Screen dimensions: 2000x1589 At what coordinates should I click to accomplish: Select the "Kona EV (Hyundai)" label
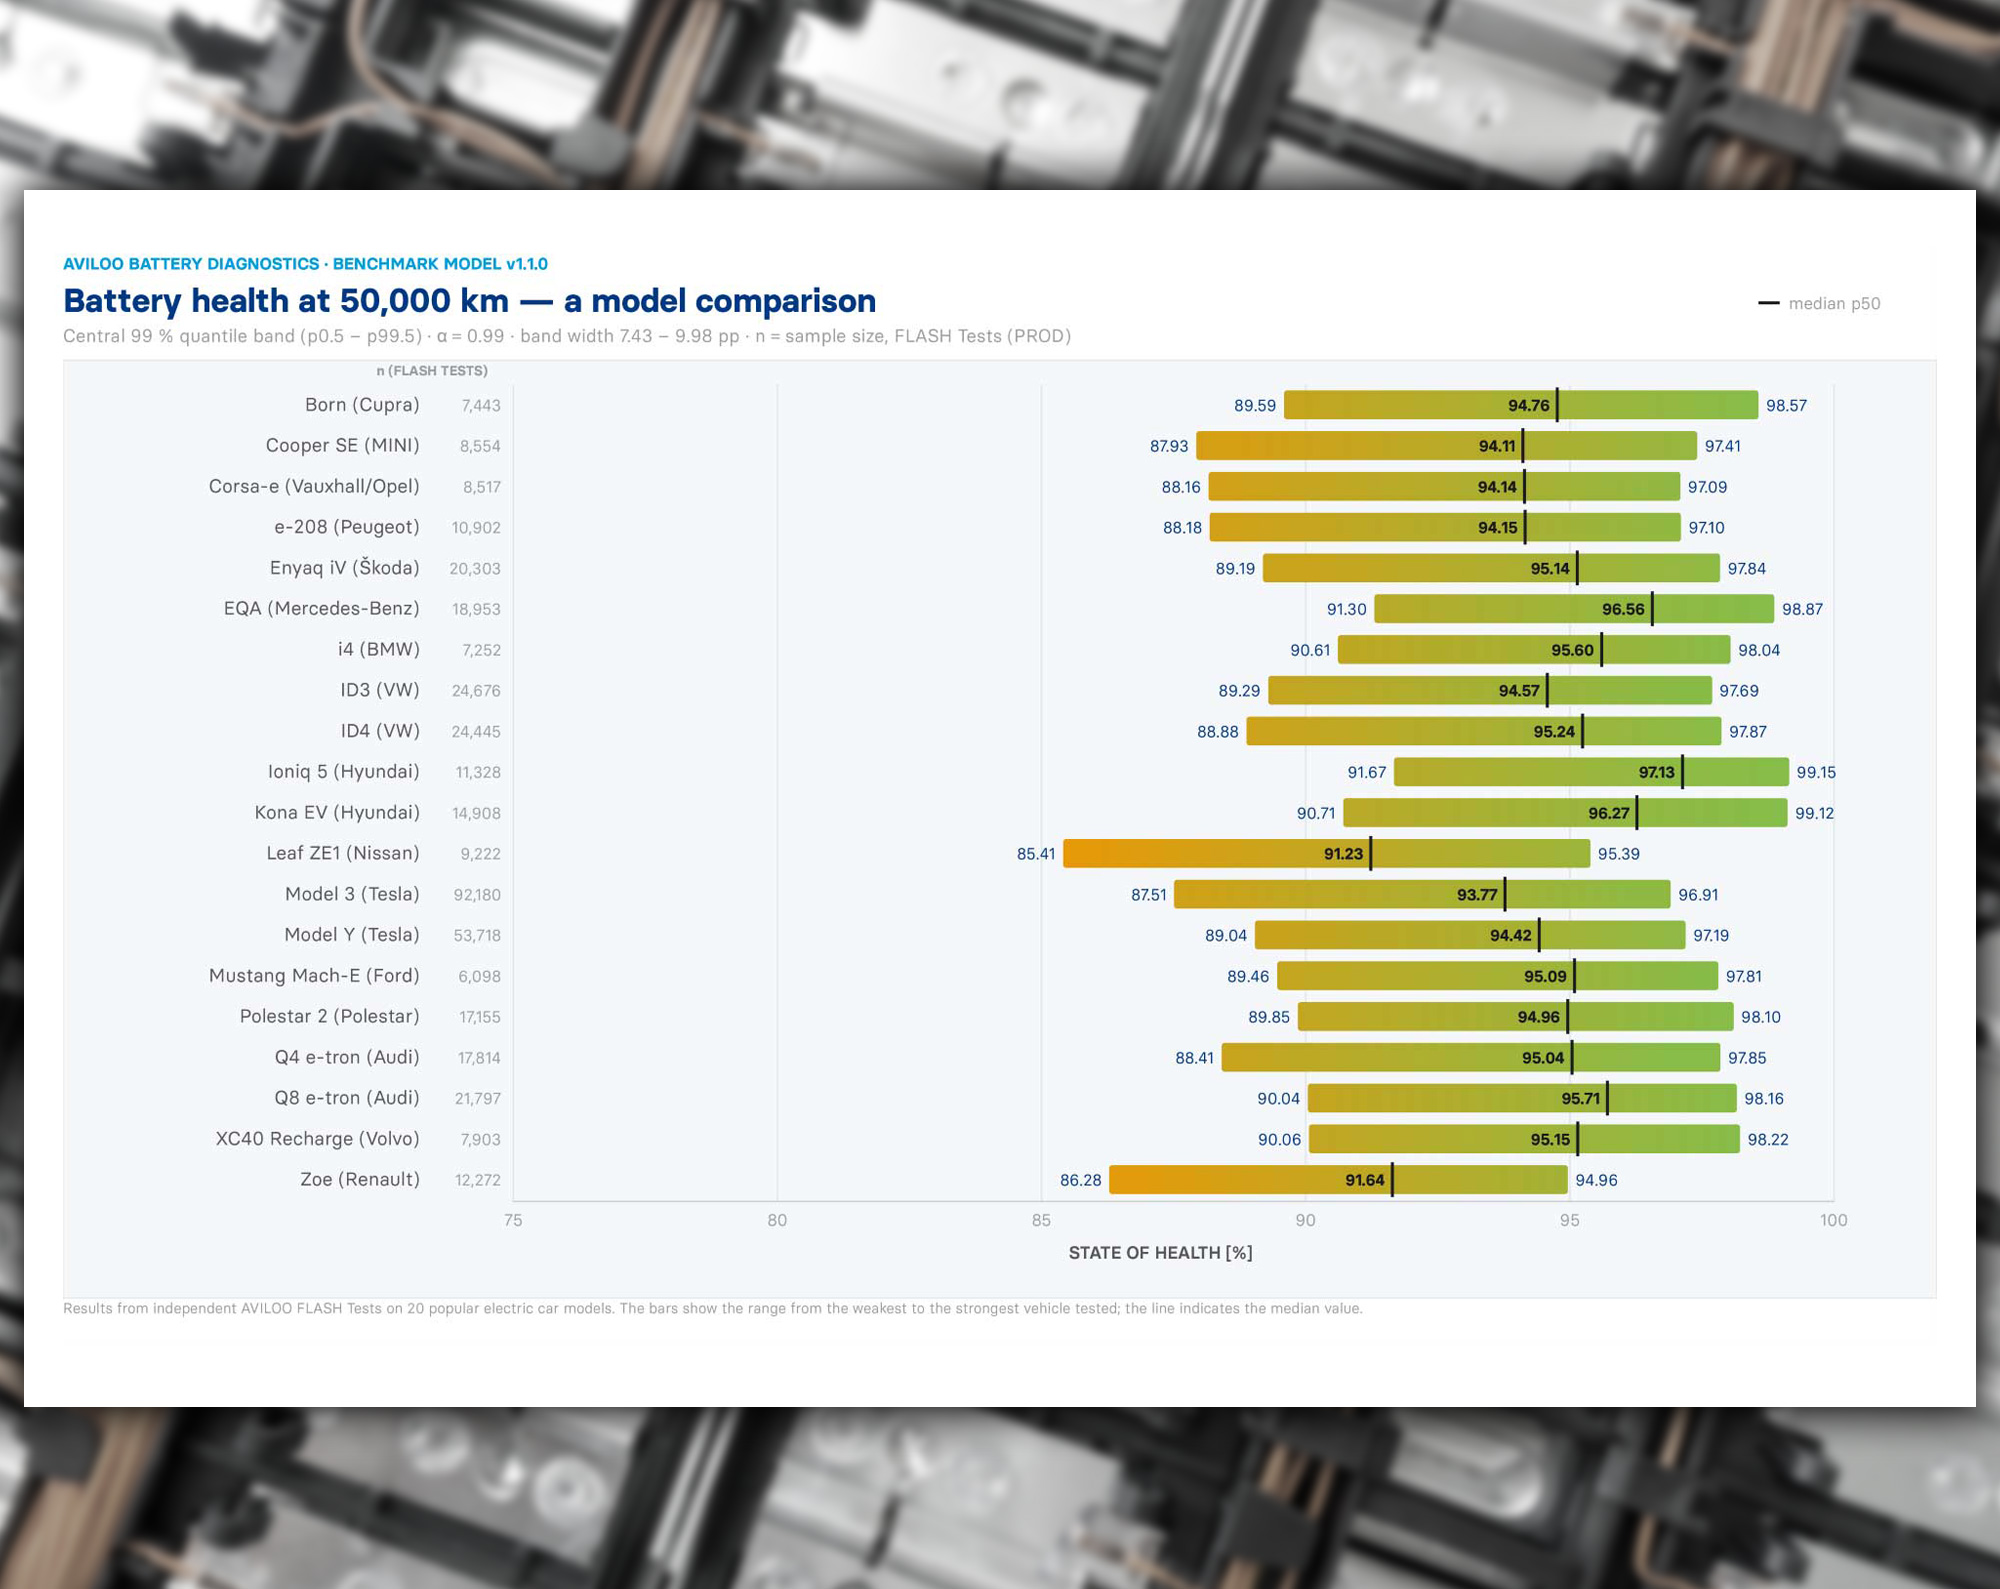tap(337, 813)
